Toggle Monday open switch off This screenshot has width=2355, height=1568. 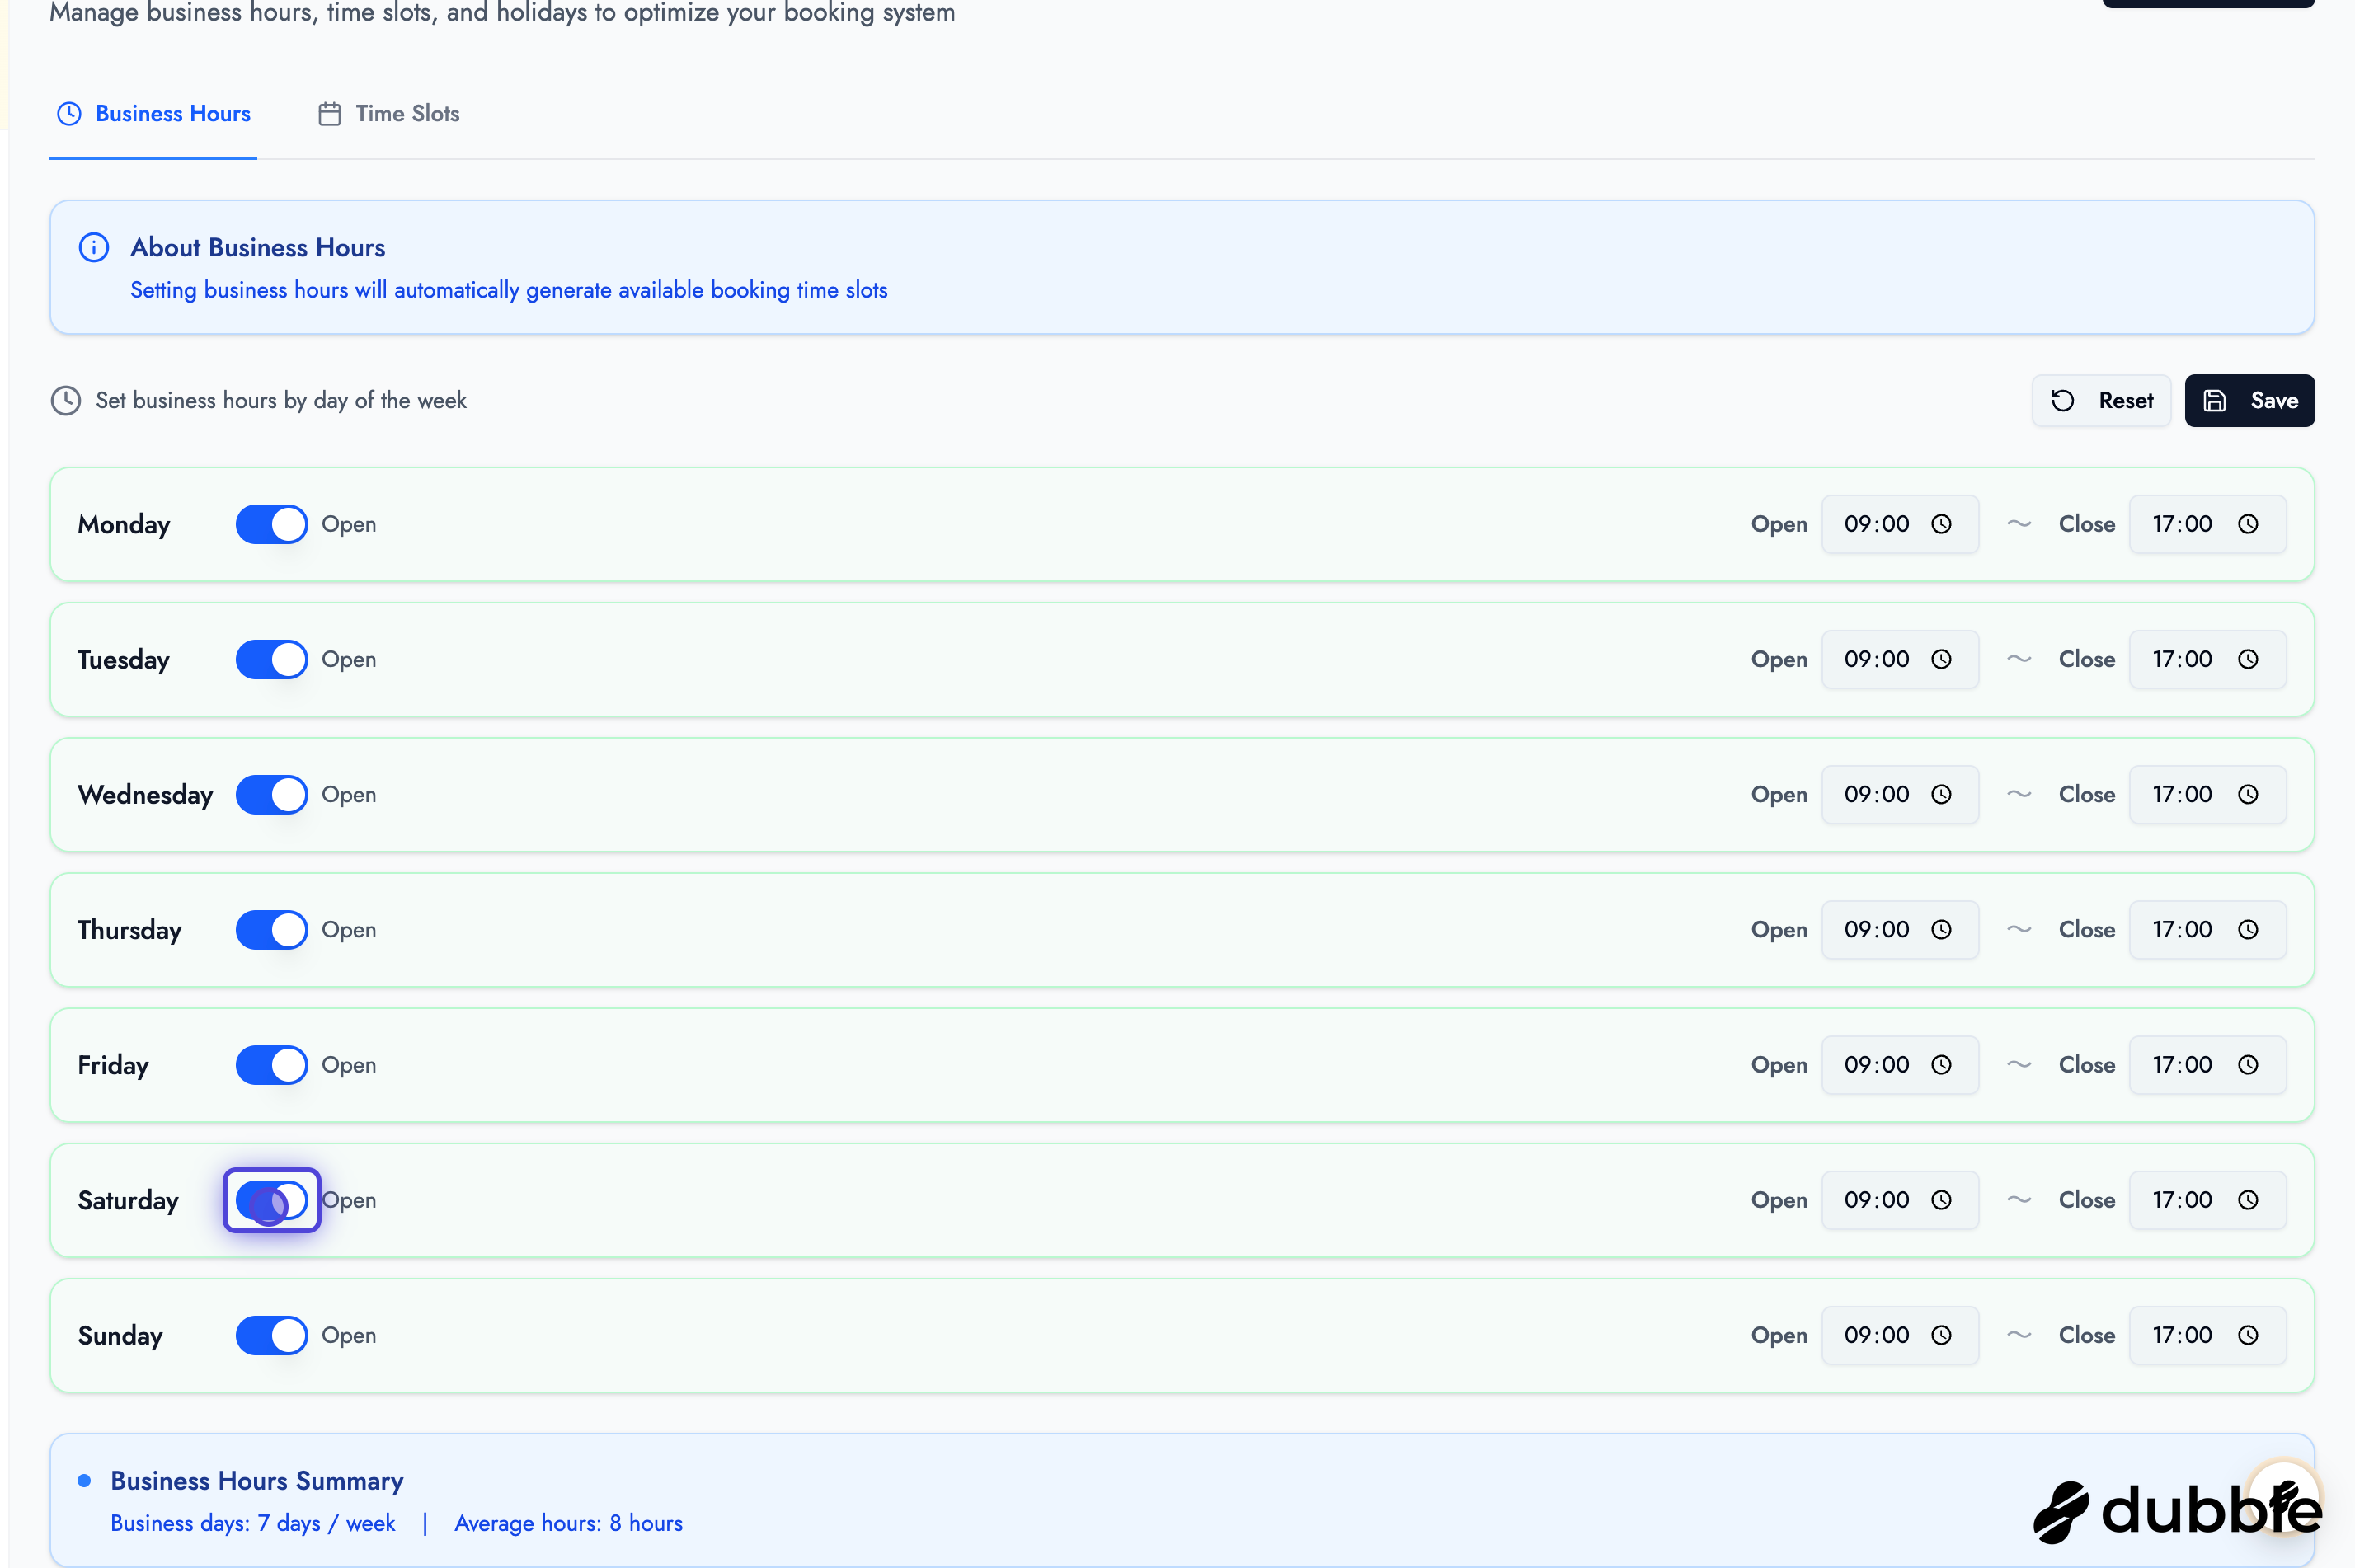[271, 524]
